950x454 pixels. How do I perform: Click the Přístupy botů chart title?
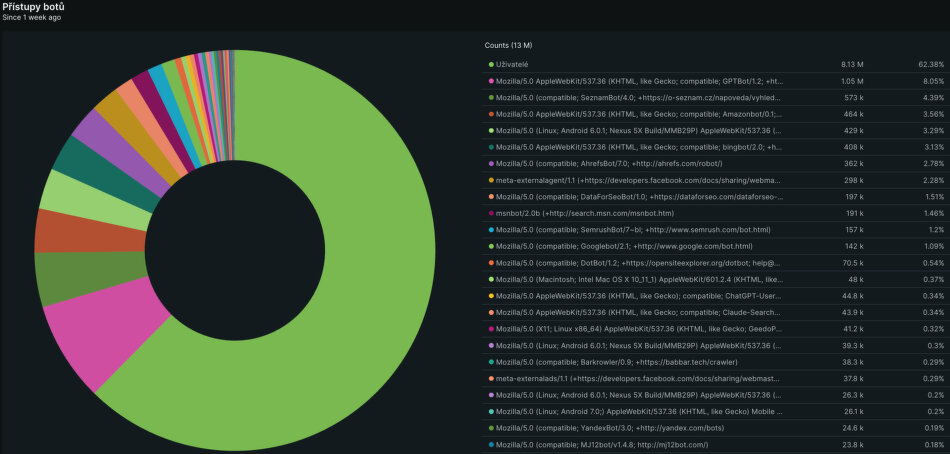(x=33, y=7)
